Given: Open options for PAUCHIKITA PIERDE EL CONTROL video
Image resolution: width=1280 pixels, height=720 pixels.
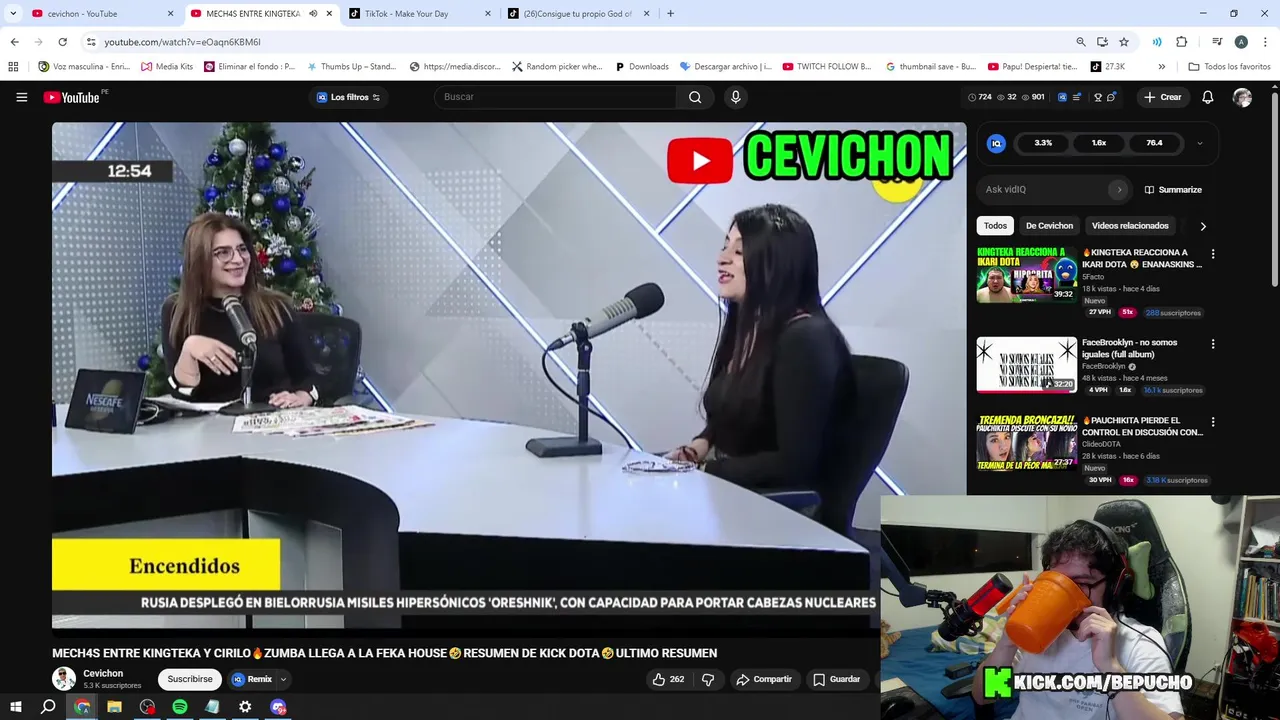Looking at the screenshot, I should pyautogui.click(x=1213, y=422).
